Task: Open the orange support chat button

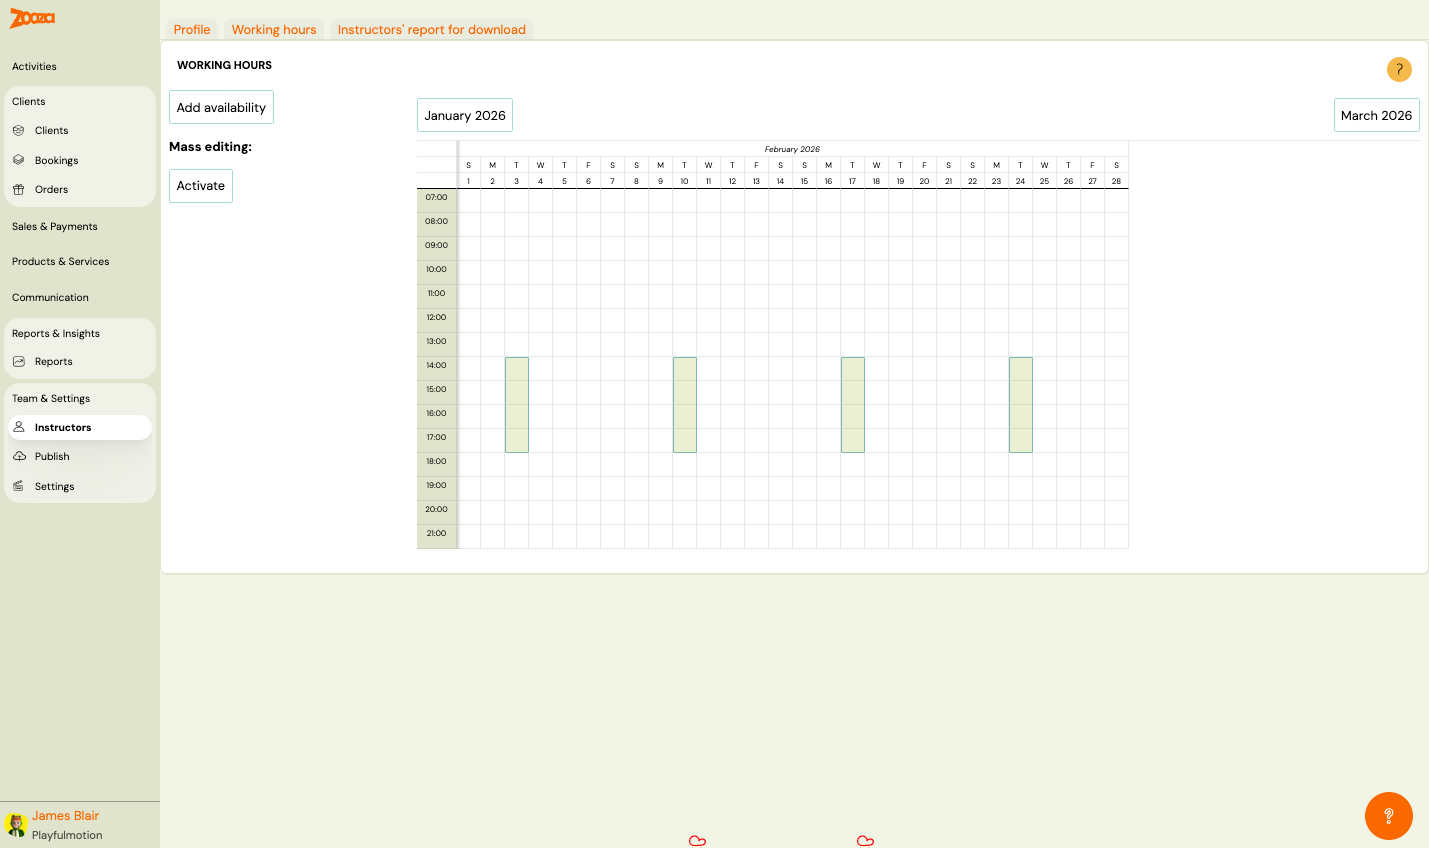Action: 1388,816
